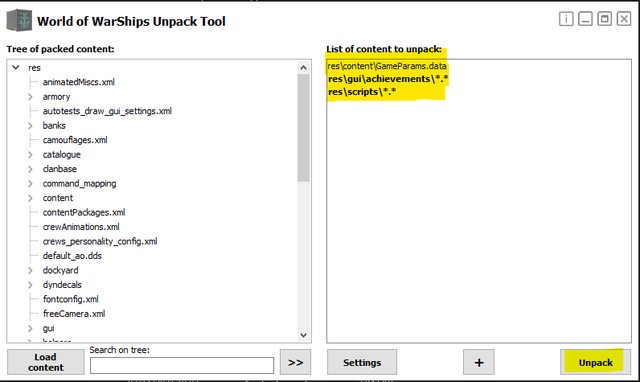Image resolution: width=640 pixels, height=382 pixels.
Task: Expand the content folder
Action: [30, 198]
